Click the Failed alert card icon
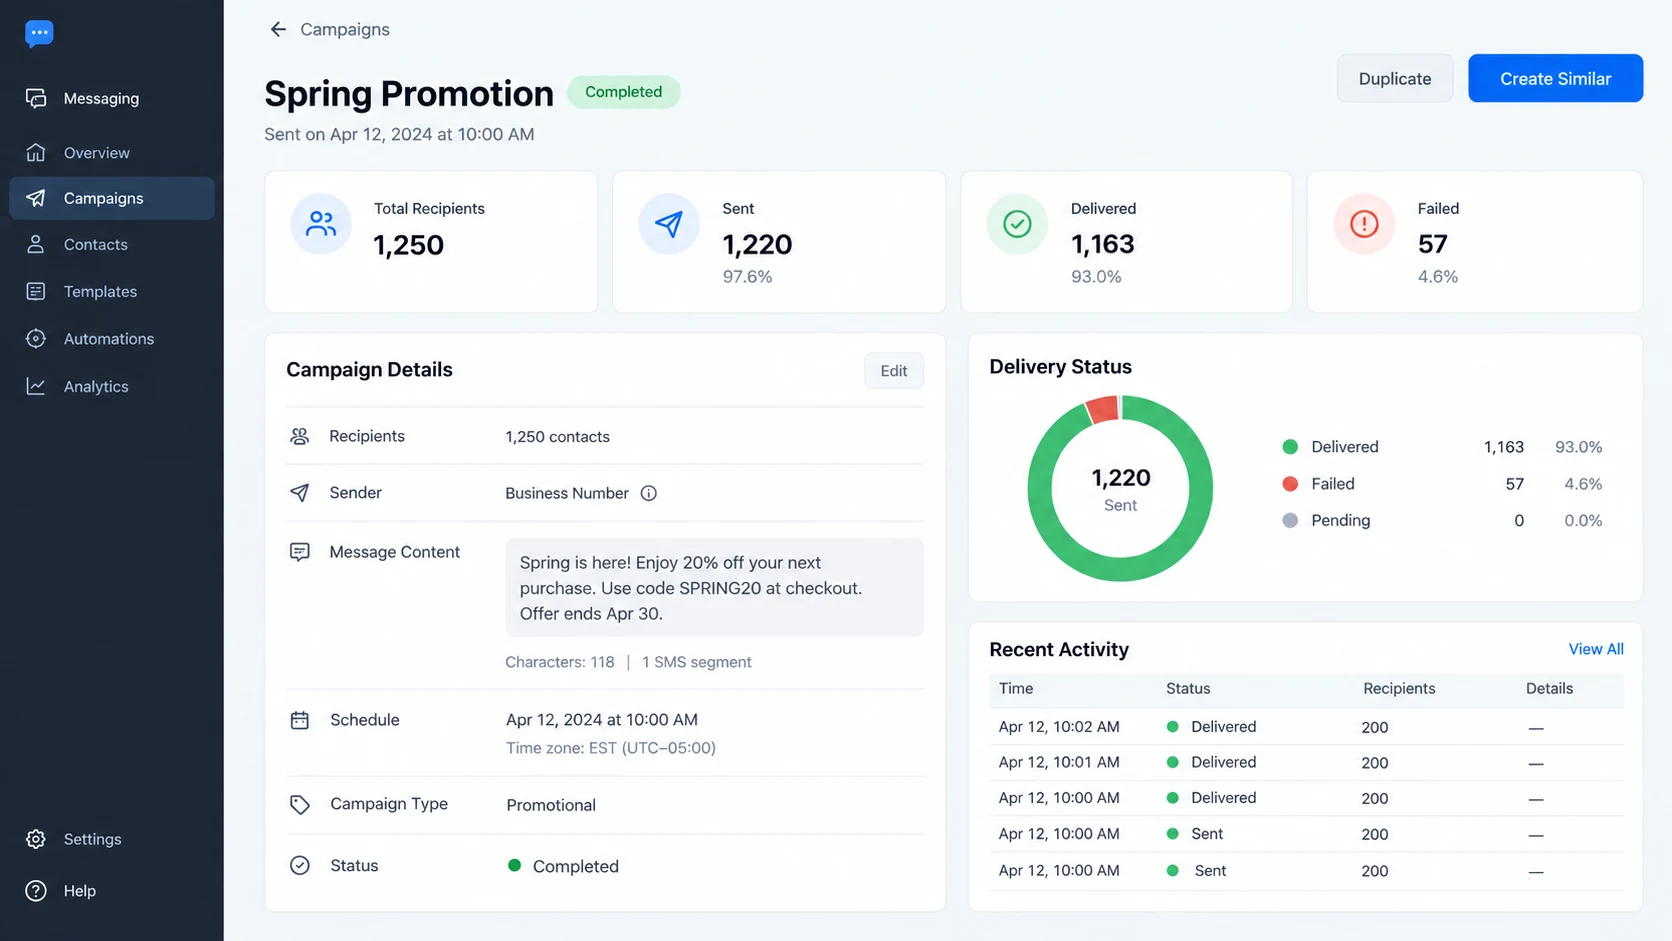1672x941 pixels. tap(1364, 224)
